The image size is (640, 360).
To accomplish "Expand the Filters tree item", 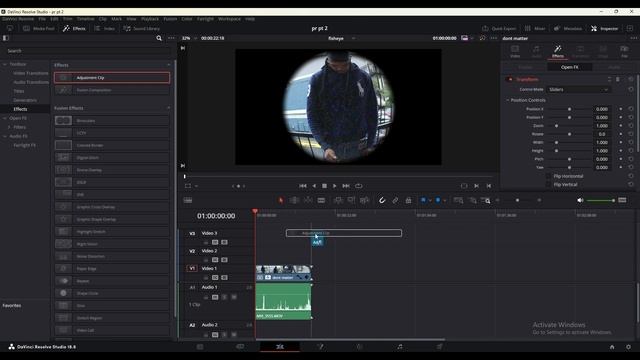I will [x=9, y=127].
